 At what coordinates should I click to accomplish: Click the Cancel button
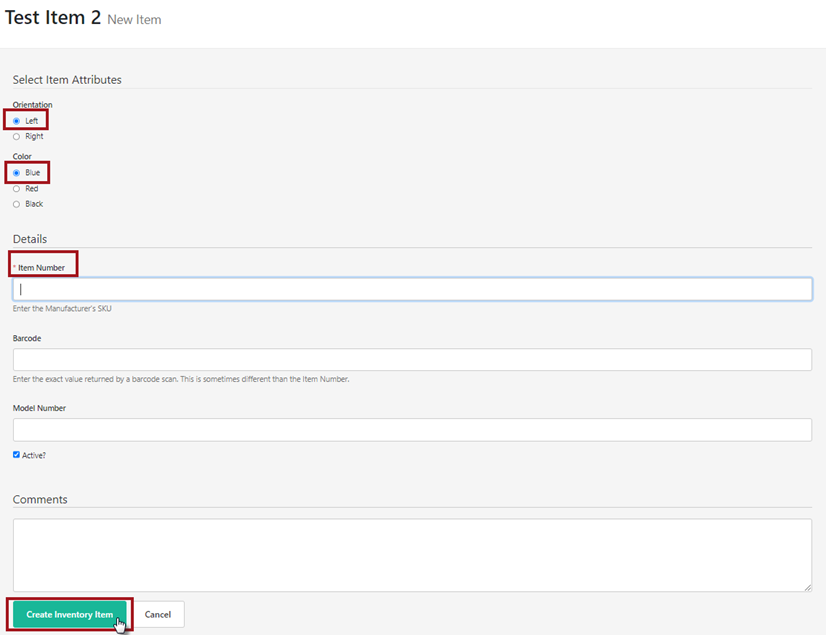158,614
